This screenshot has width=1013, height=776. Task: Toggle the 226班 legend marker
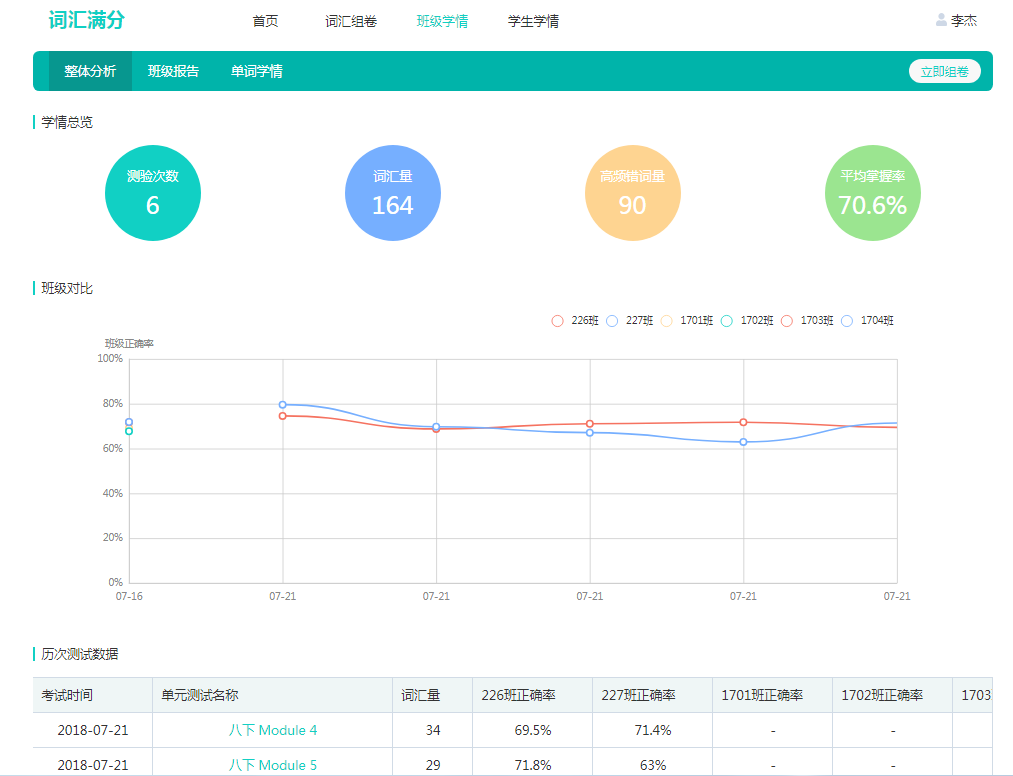558,320
